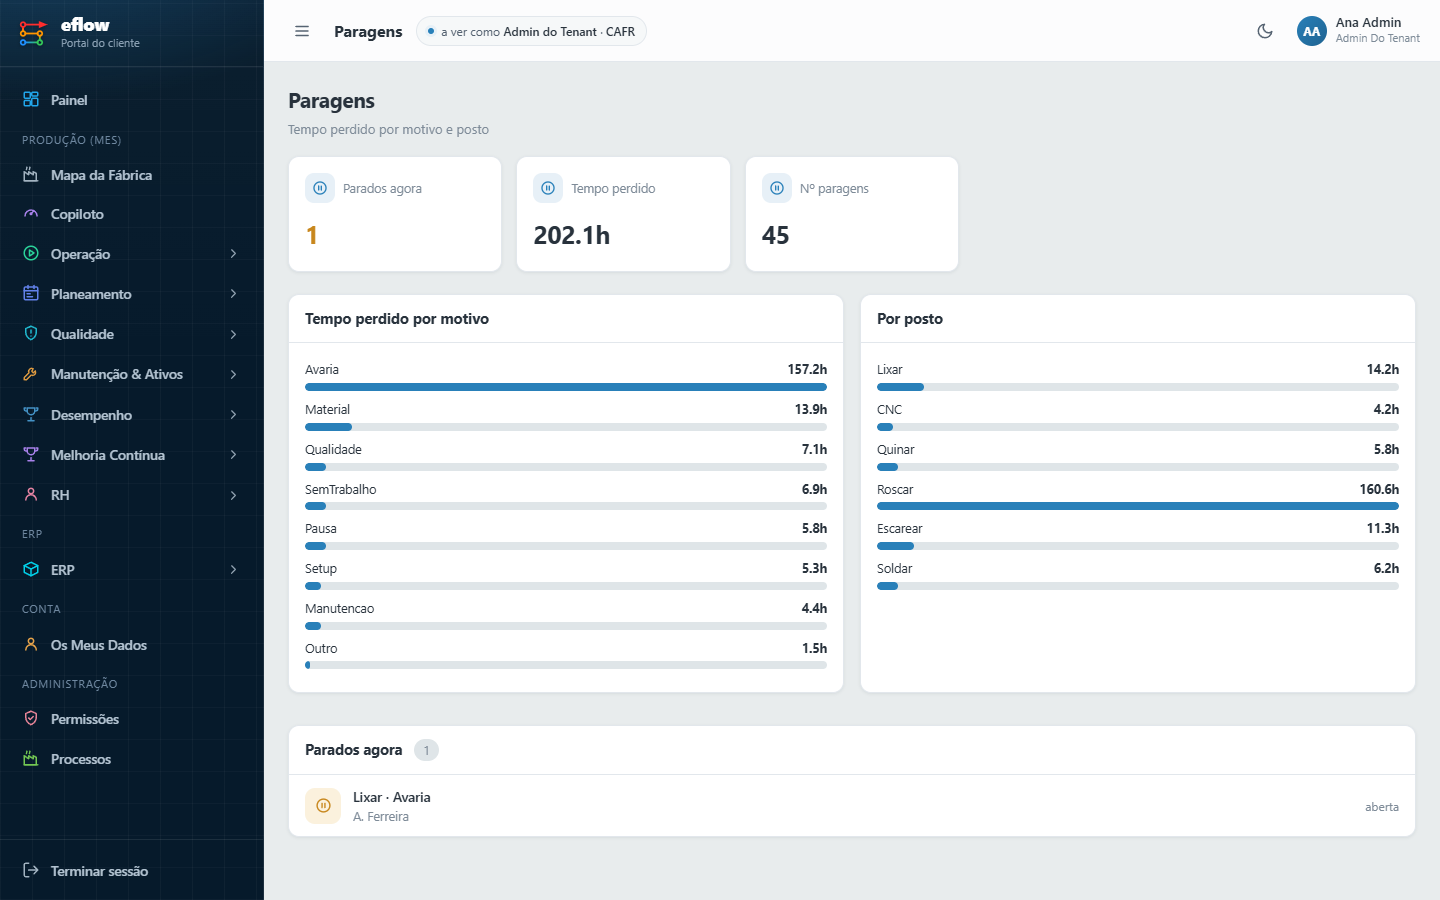Screen dimensions: 1440x900
Task: Click the Melhoria Contínua trophy icon
Action: tap(31, 455)
